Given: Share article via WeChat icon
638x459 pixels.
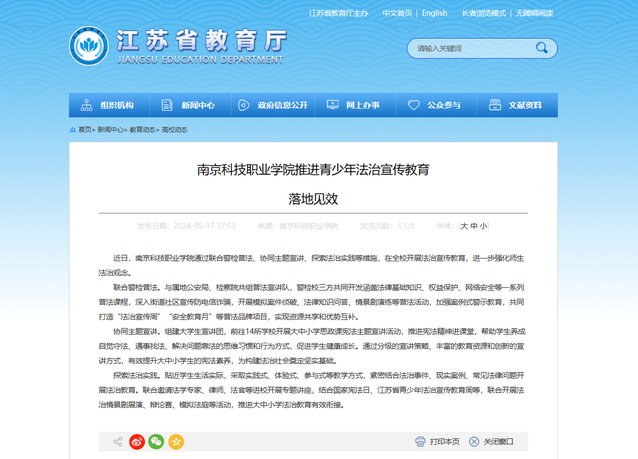Looking at the screenshot, I should 156,440.
